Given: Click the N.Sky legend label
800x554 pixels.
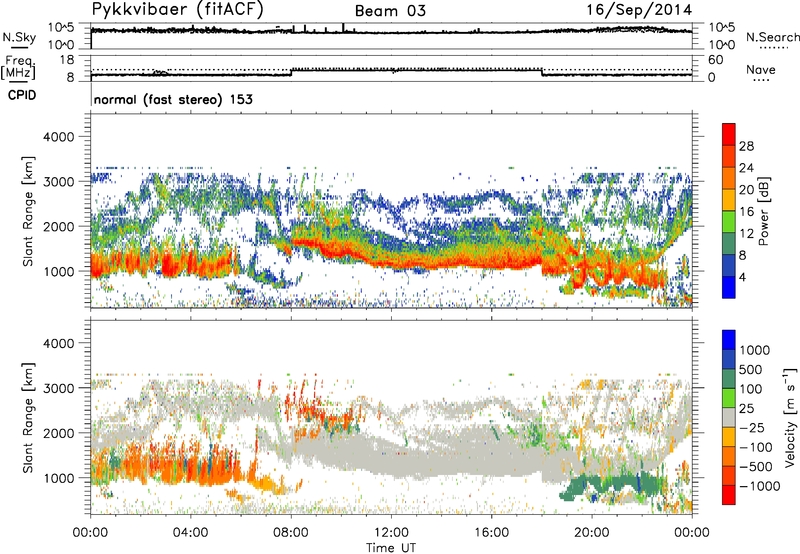Looking at the screenshot, I should point(19,37).
